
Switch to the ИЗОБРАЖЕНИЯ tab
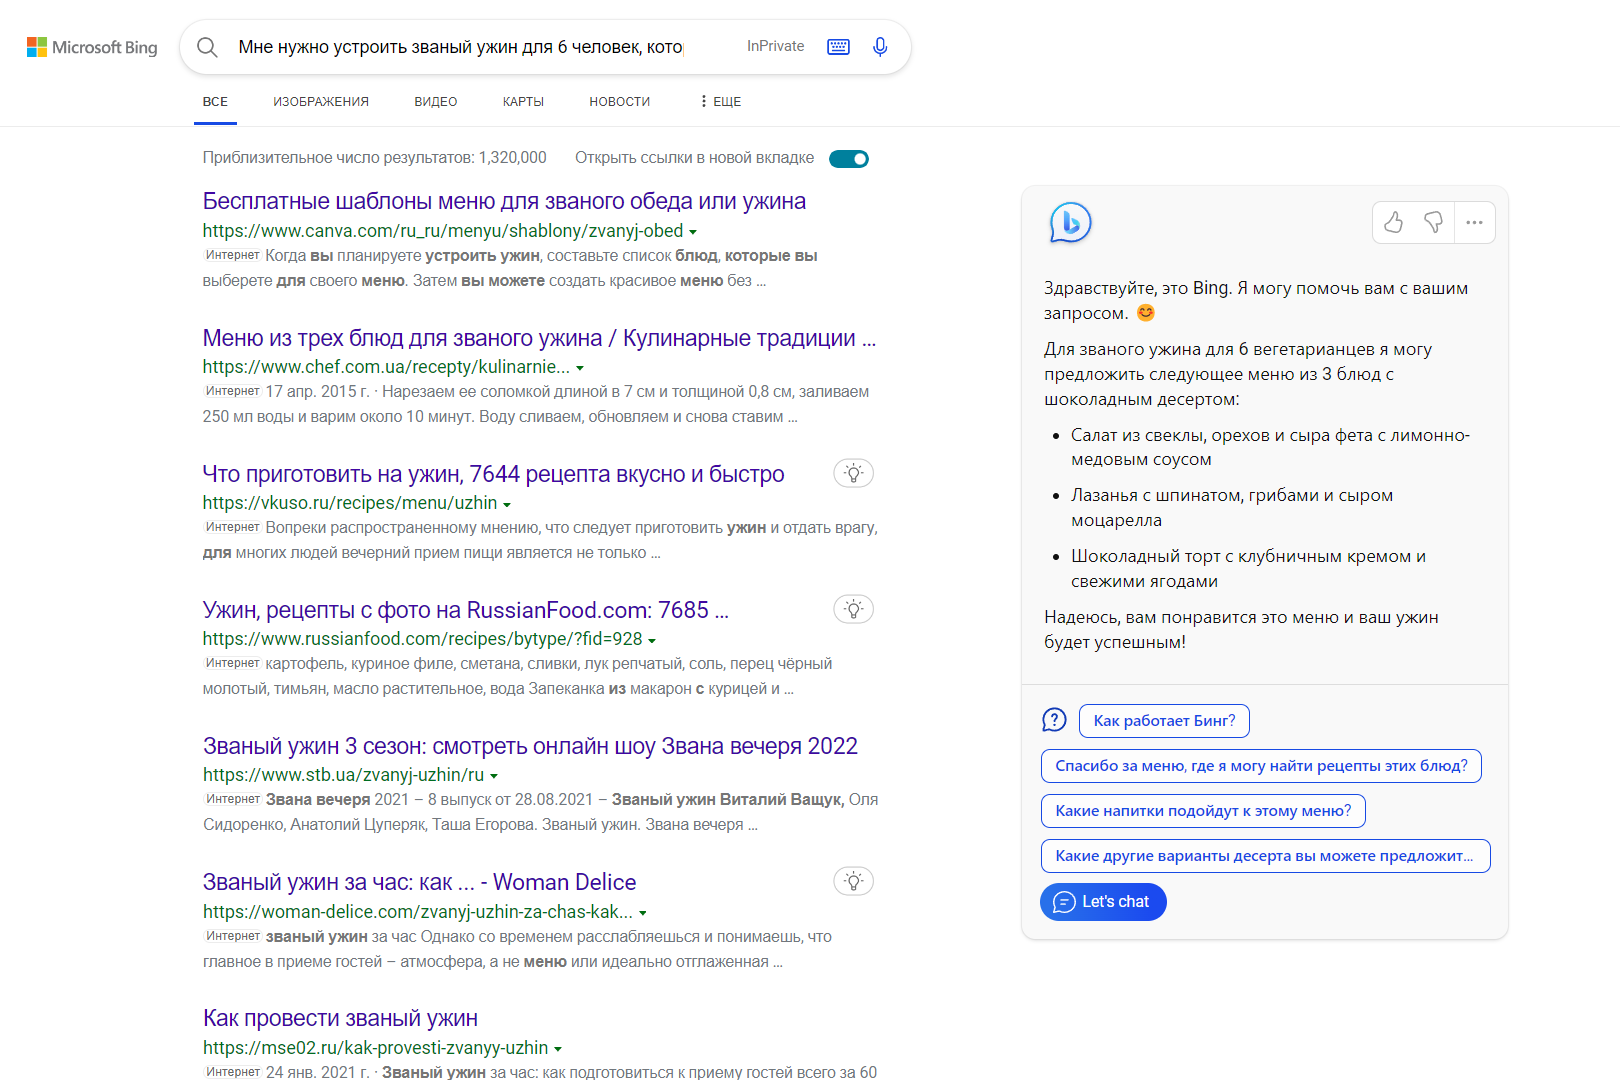pos(320,101)
